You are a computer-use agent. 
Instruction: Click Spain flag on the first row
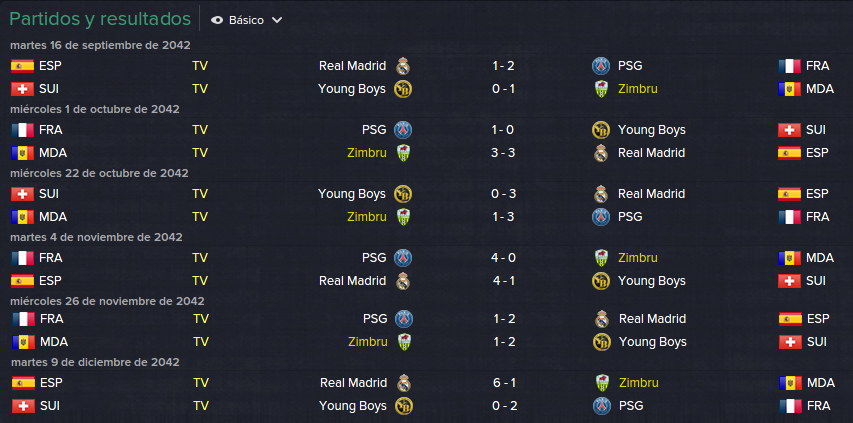[22, 66]
